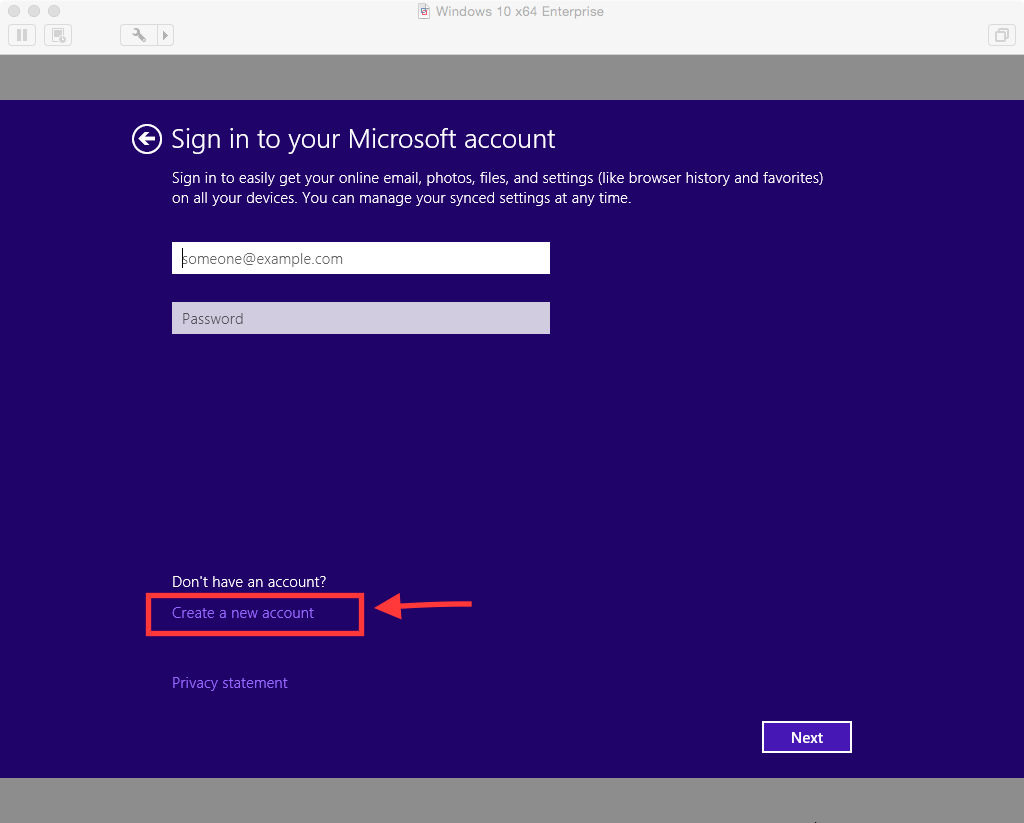Close the VM window red button
Screen dimensions: 1024x823
pos(14,11)
